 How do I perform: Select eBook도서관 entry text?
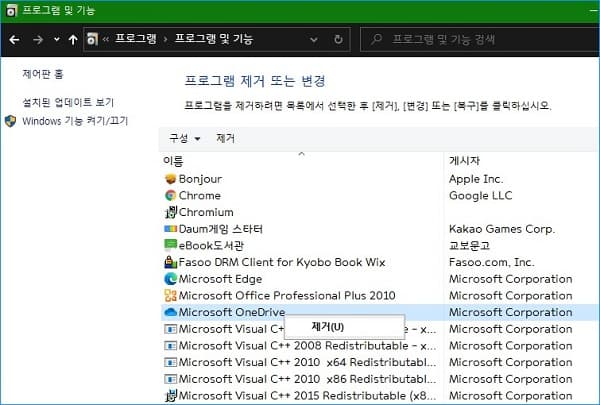tap(211, 245)
